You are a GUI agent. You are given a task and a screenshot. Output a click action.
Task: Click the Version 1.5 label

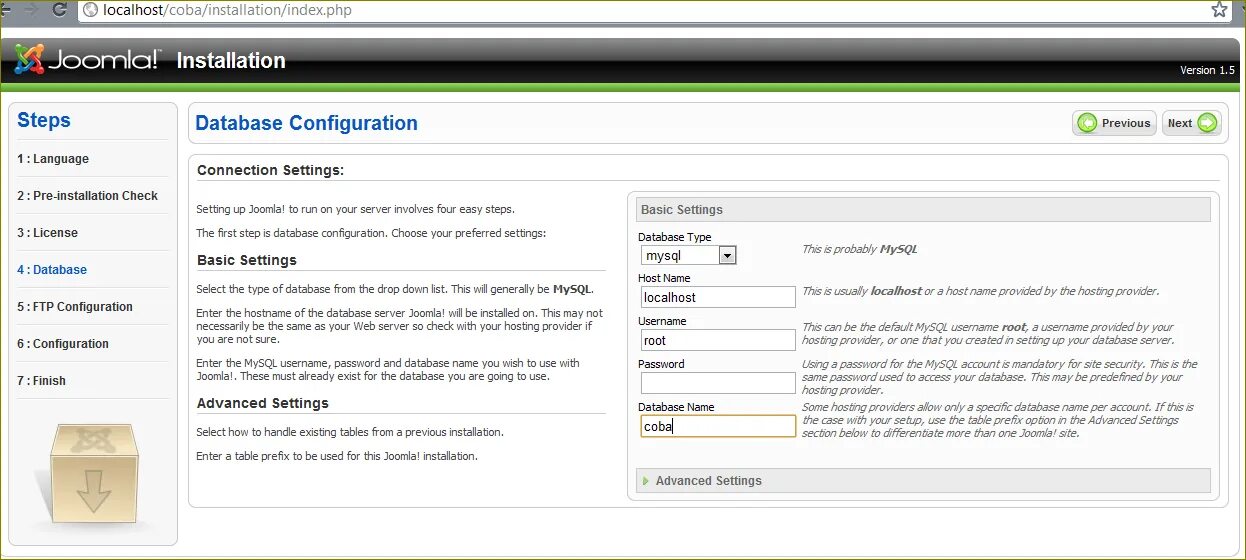[1208, 70]
